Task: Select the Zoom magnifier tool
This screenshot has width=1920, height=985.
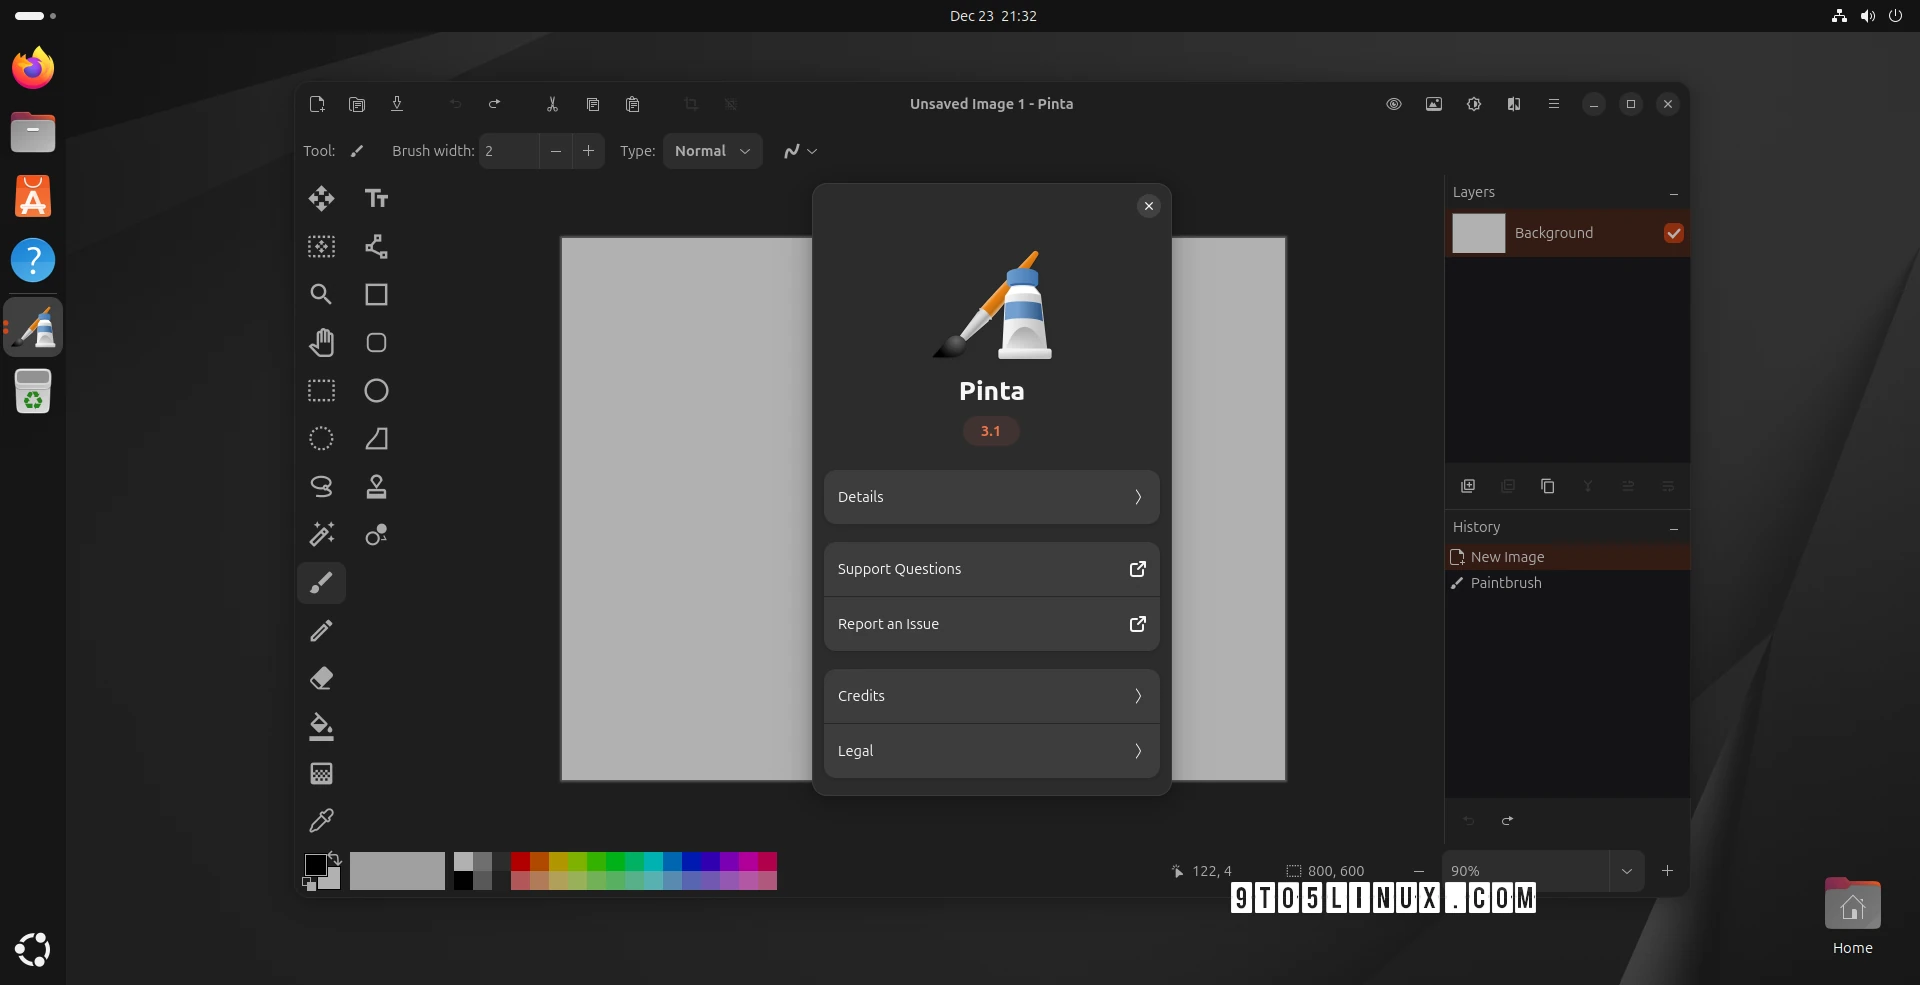Action: pyautogui.click(x=321, y=294)
